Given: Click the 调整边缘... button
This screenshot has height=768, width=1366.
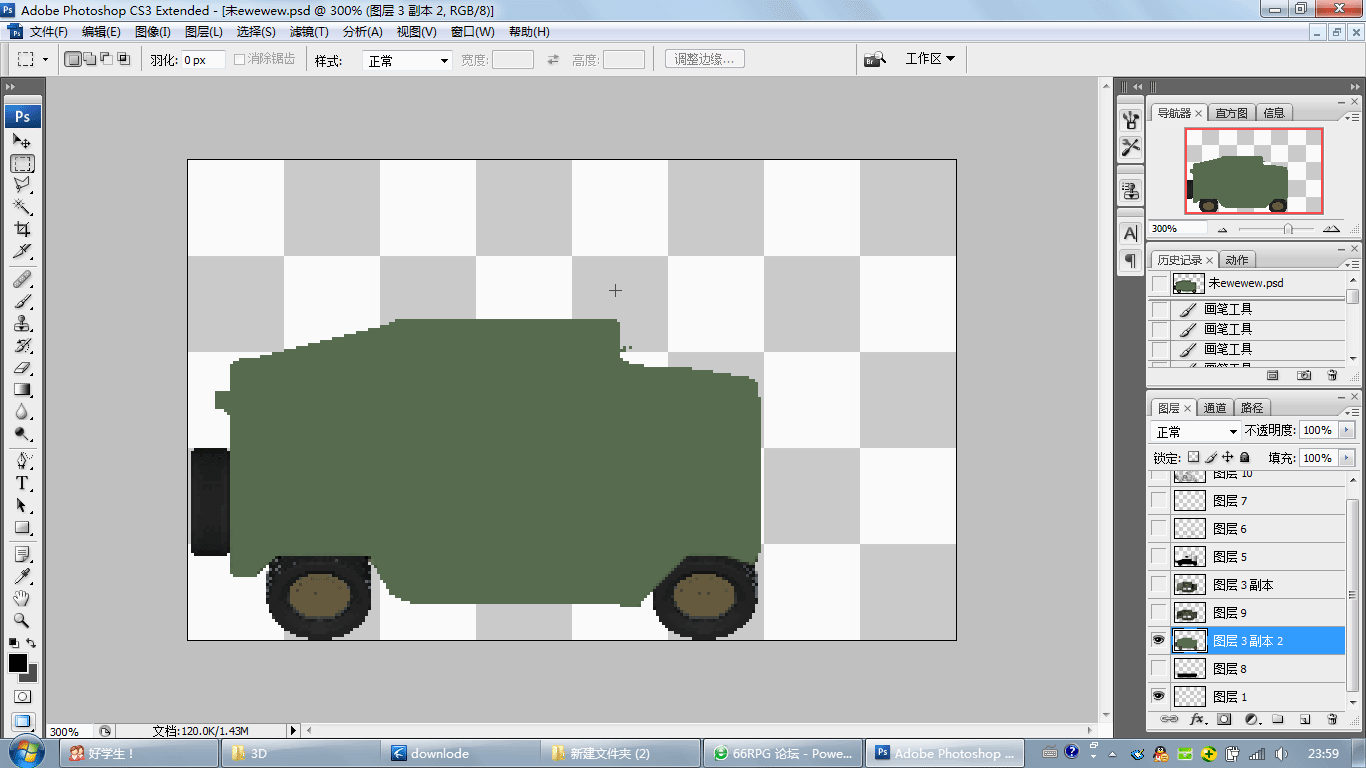Looking at the screenshot, I should (705, 59).
